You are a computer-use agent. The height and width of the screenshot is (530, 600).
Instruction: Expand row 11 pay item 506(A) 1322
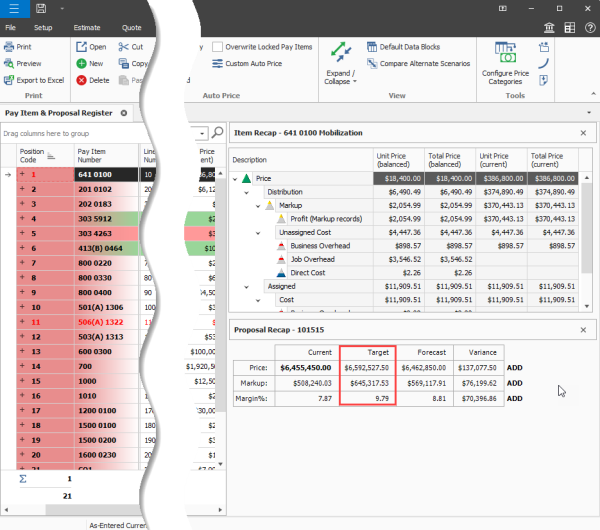coord(22,321)
